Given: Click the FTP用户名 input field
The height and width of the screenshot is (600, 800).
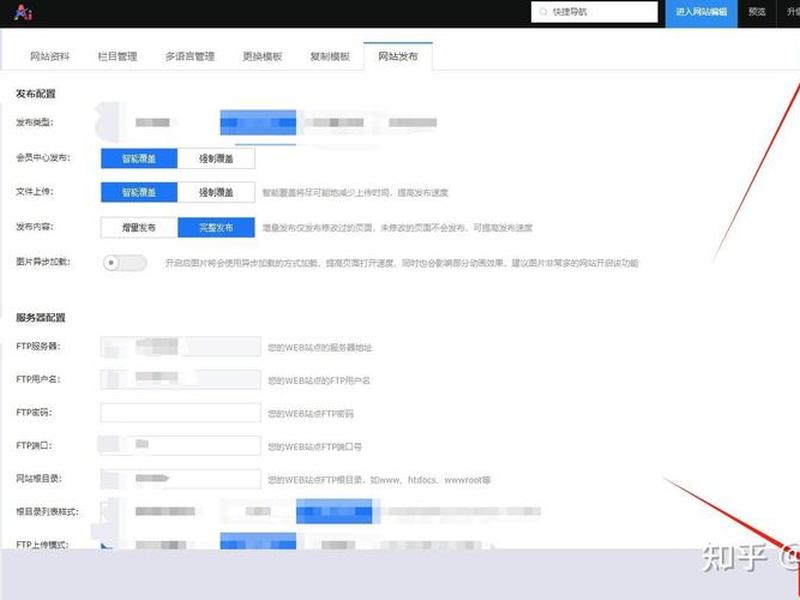Looking at the screenshot, I should click(181, 380).
